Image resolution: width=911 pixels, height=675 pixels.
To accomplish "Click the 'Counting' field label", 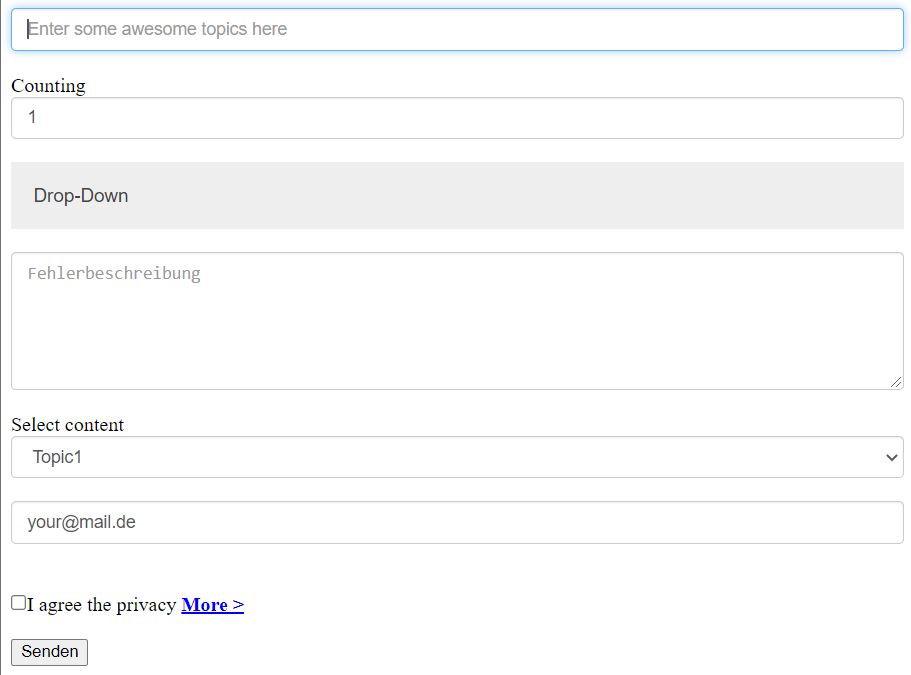I will 48,86.
